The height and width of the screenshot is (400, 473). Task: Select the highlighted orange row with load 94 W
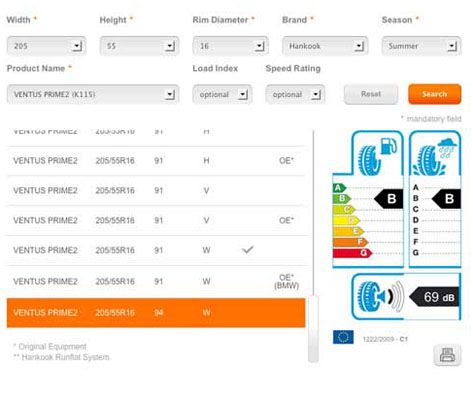coord(156,313)
